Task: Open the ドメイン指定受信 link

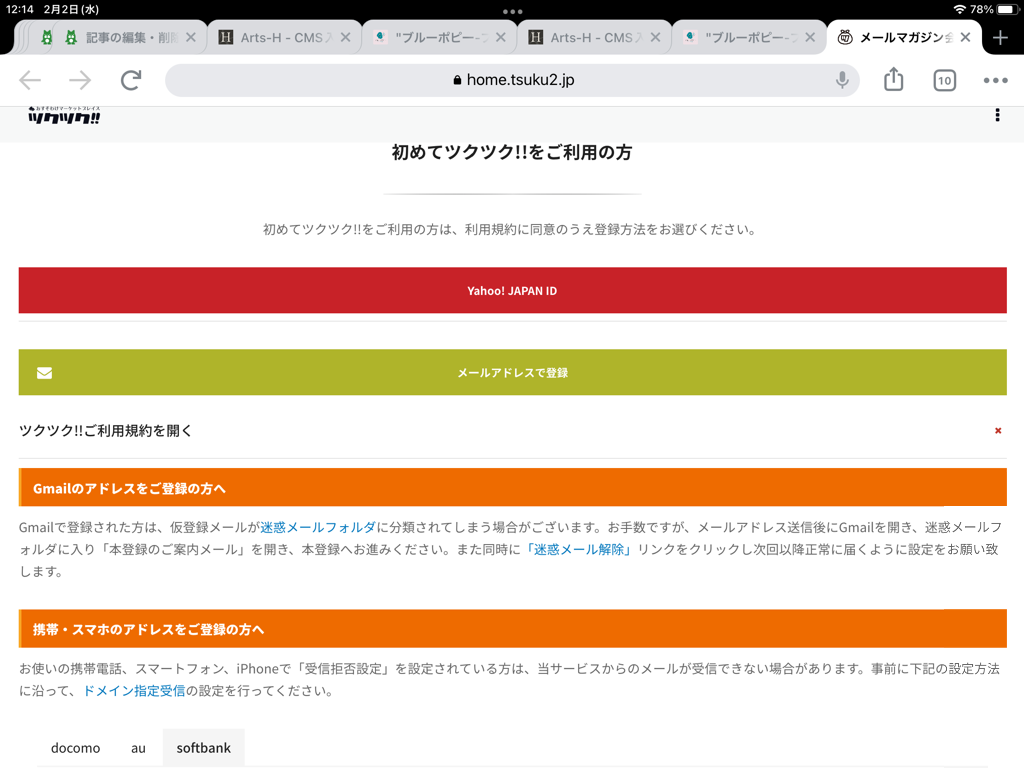Action: click(133, 691)
